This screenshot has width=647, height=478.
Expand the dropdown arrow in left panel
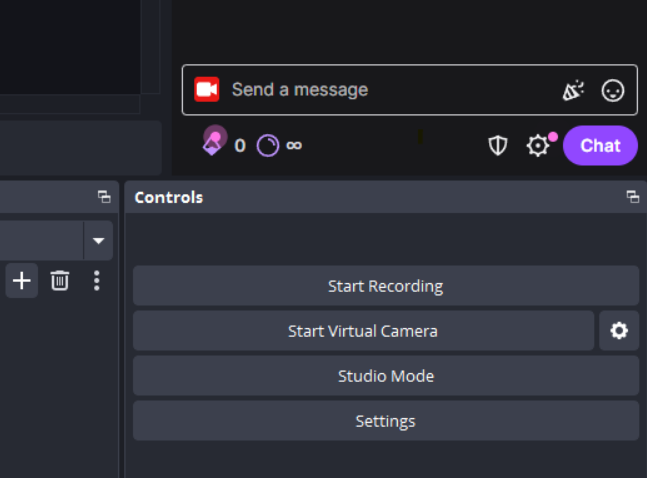pyautogui.click(x=98, y=240)
